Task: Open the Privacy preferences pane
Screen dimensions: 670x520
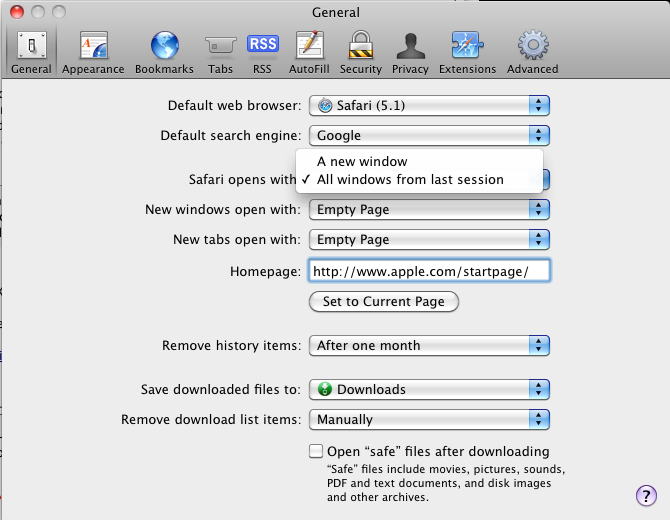Action: 410,52
